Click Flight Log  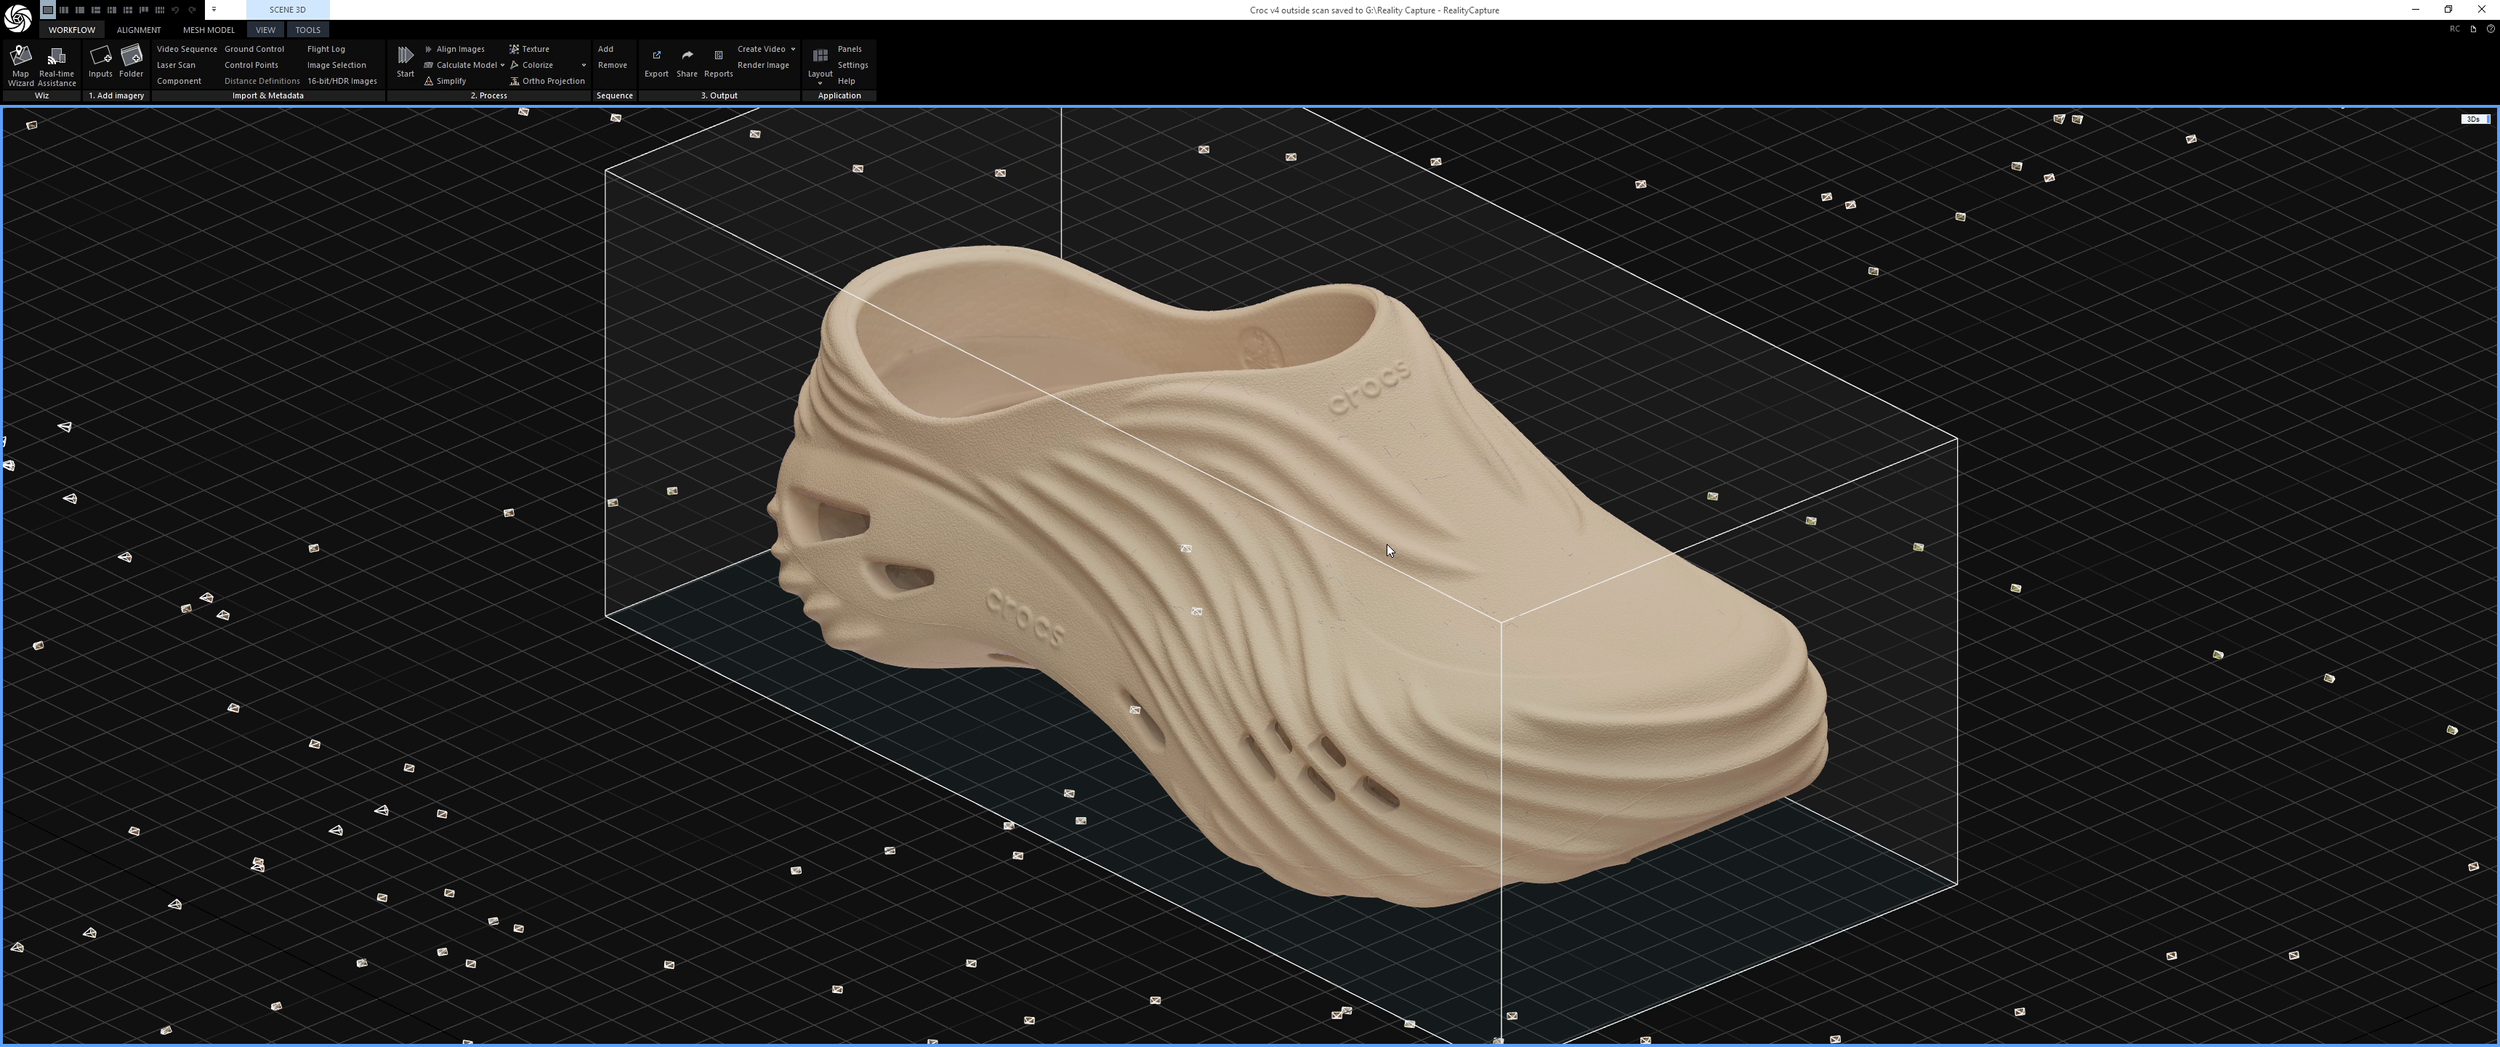point(326,49)
